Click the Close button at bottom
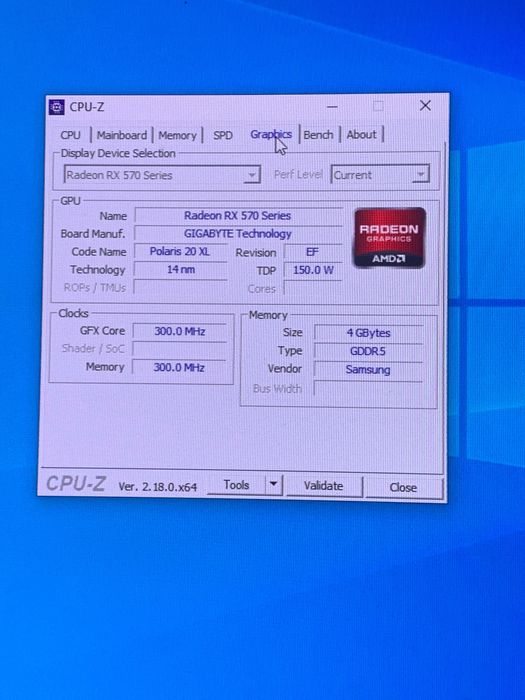This screenshot has width=525, height=700. (403, 487)
